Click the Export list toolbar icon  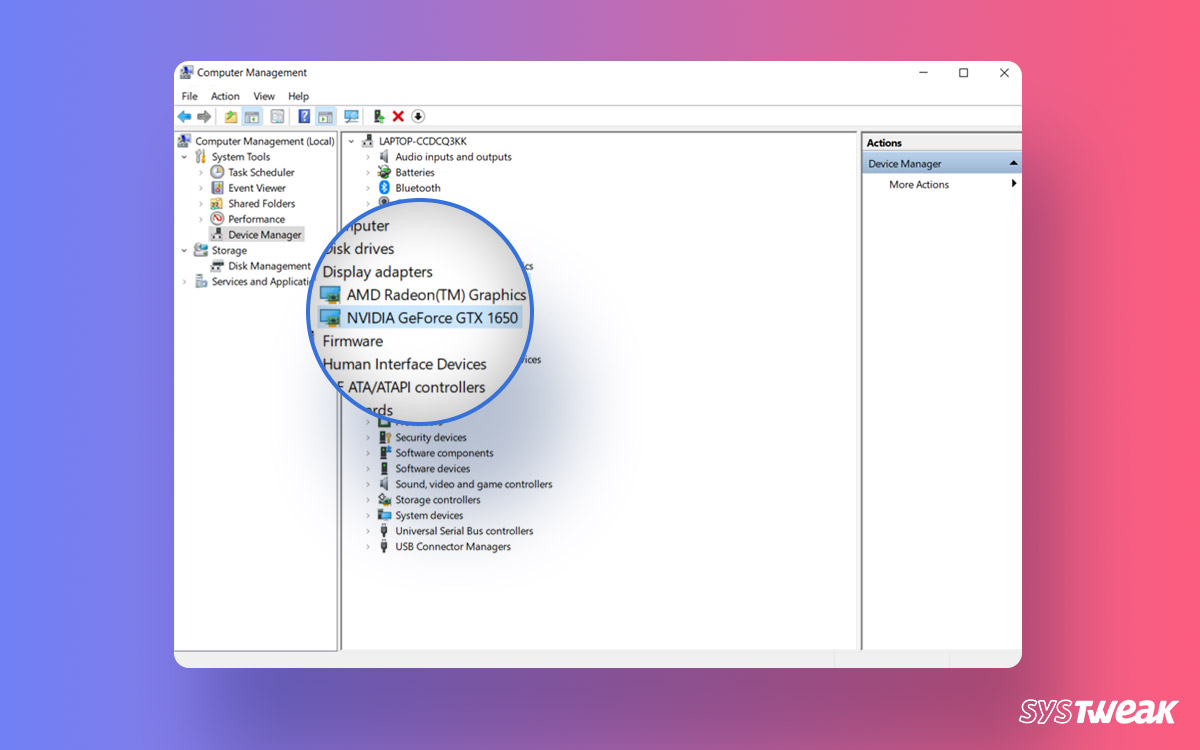tap(228, 116)
